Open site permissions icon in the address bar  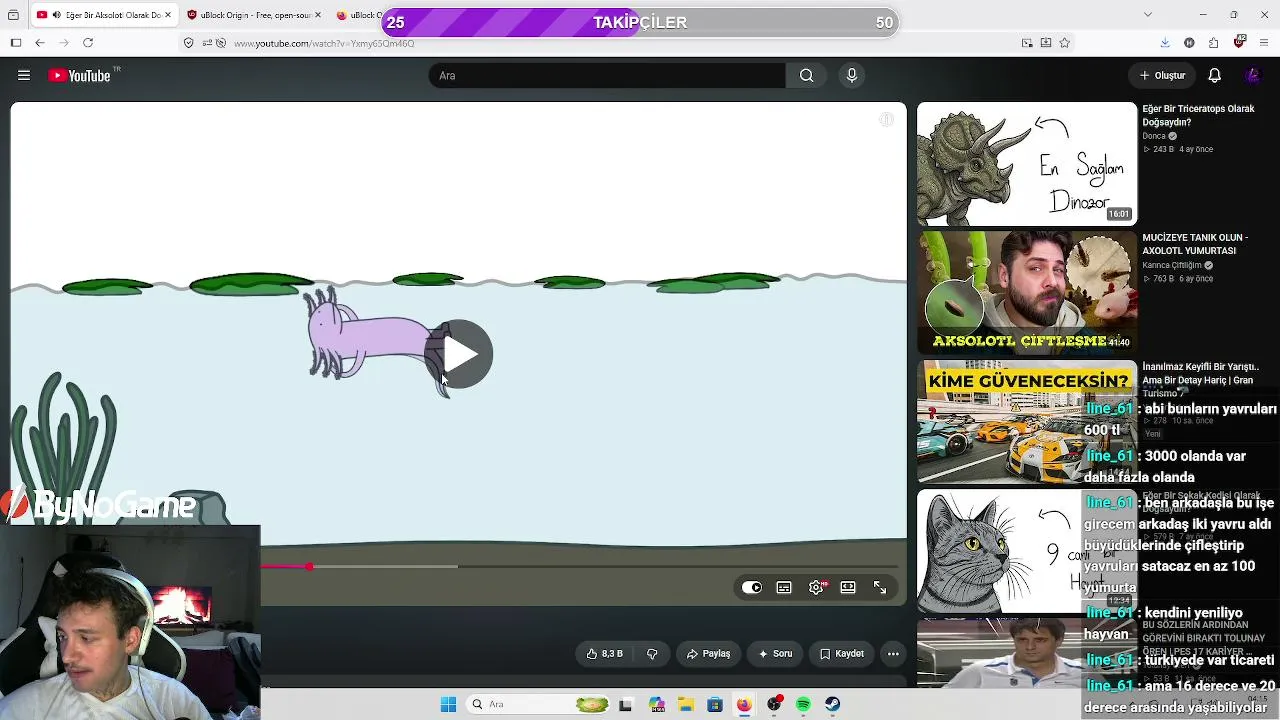[208, 43]
